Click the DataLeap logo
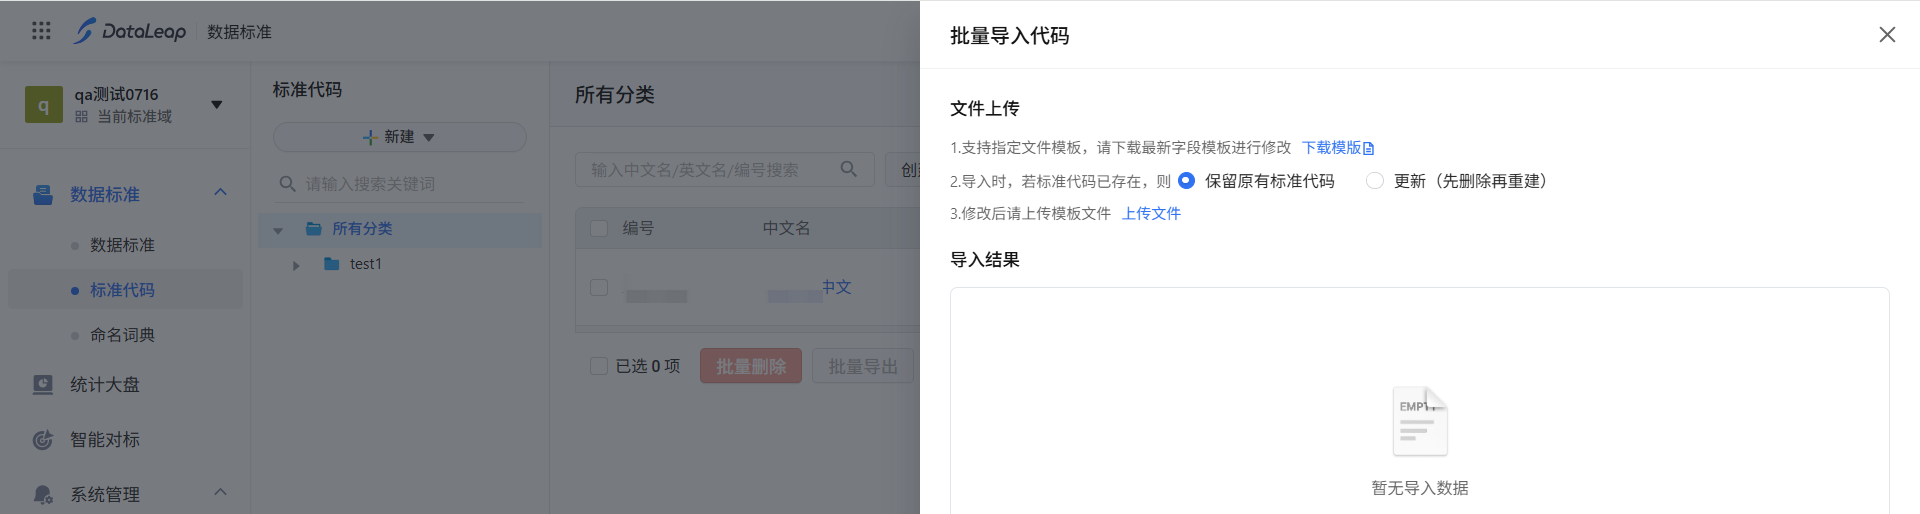The height and width of the screenshot is (514, 1920). point(130,31)
